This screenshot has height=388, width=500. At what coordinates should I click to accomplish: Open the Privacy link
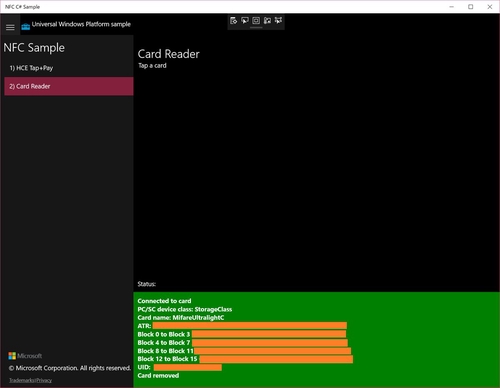(44, 380)
